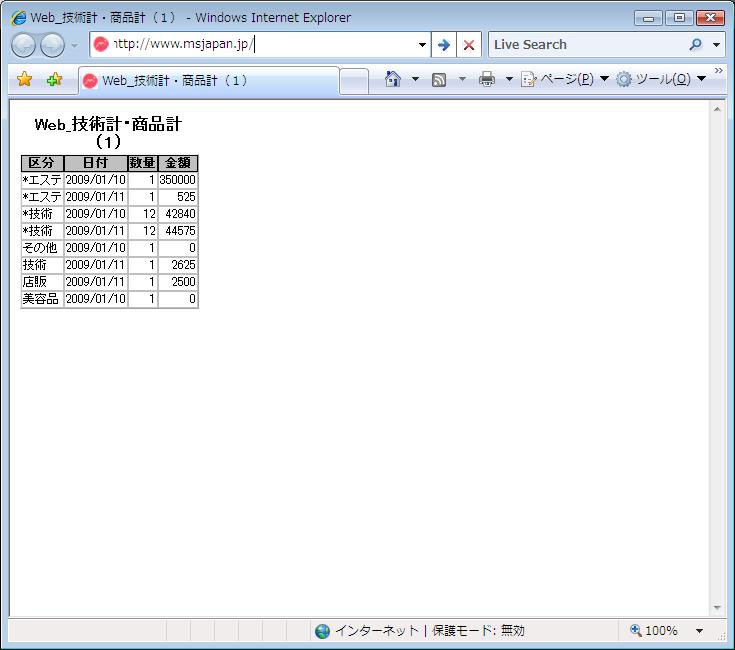
Task: Open the Favorites Center star
Action: coord(24,79)
